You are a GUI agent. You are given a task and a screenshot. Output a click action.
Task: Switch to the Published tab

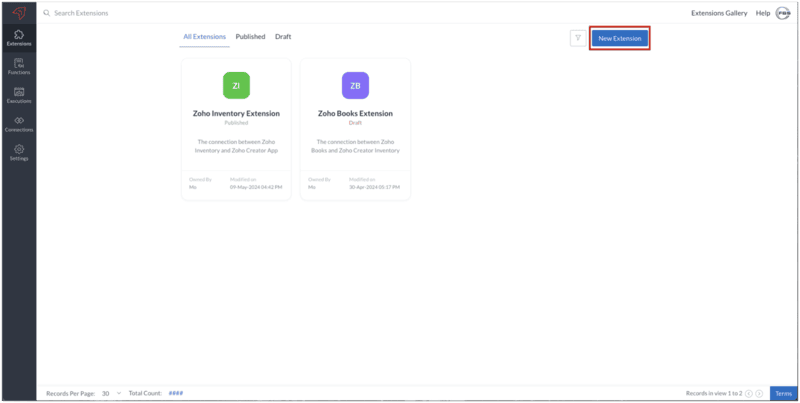pyautogui.click(x=250, y=37)
